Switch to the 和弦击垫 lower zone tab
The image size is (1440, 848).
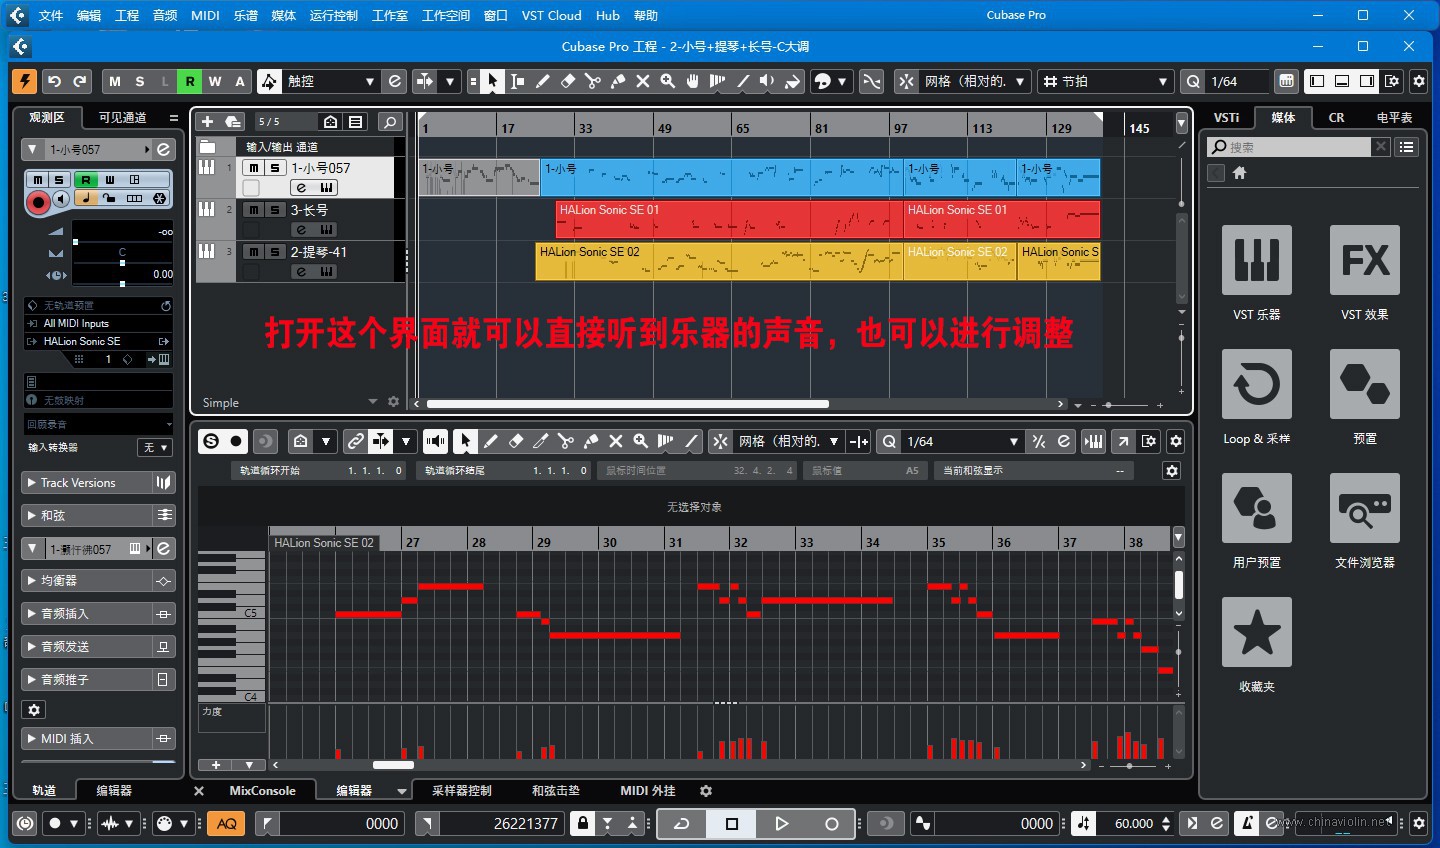[x=555, y=790]
